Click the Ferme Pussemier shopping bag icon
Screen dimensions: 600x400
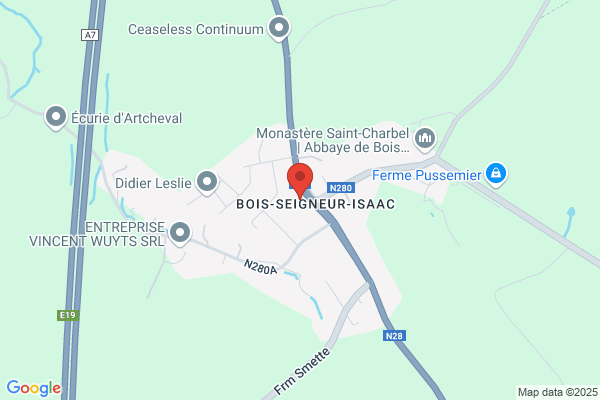click(496, 174)
